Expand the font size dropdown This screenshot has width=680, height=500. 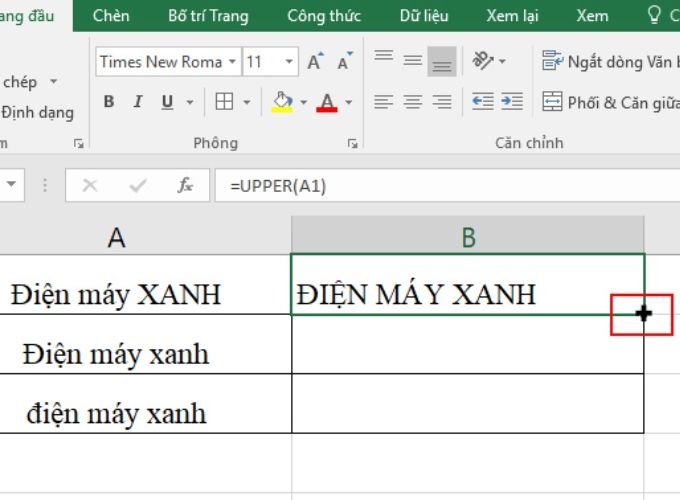[x=288, y=62]
